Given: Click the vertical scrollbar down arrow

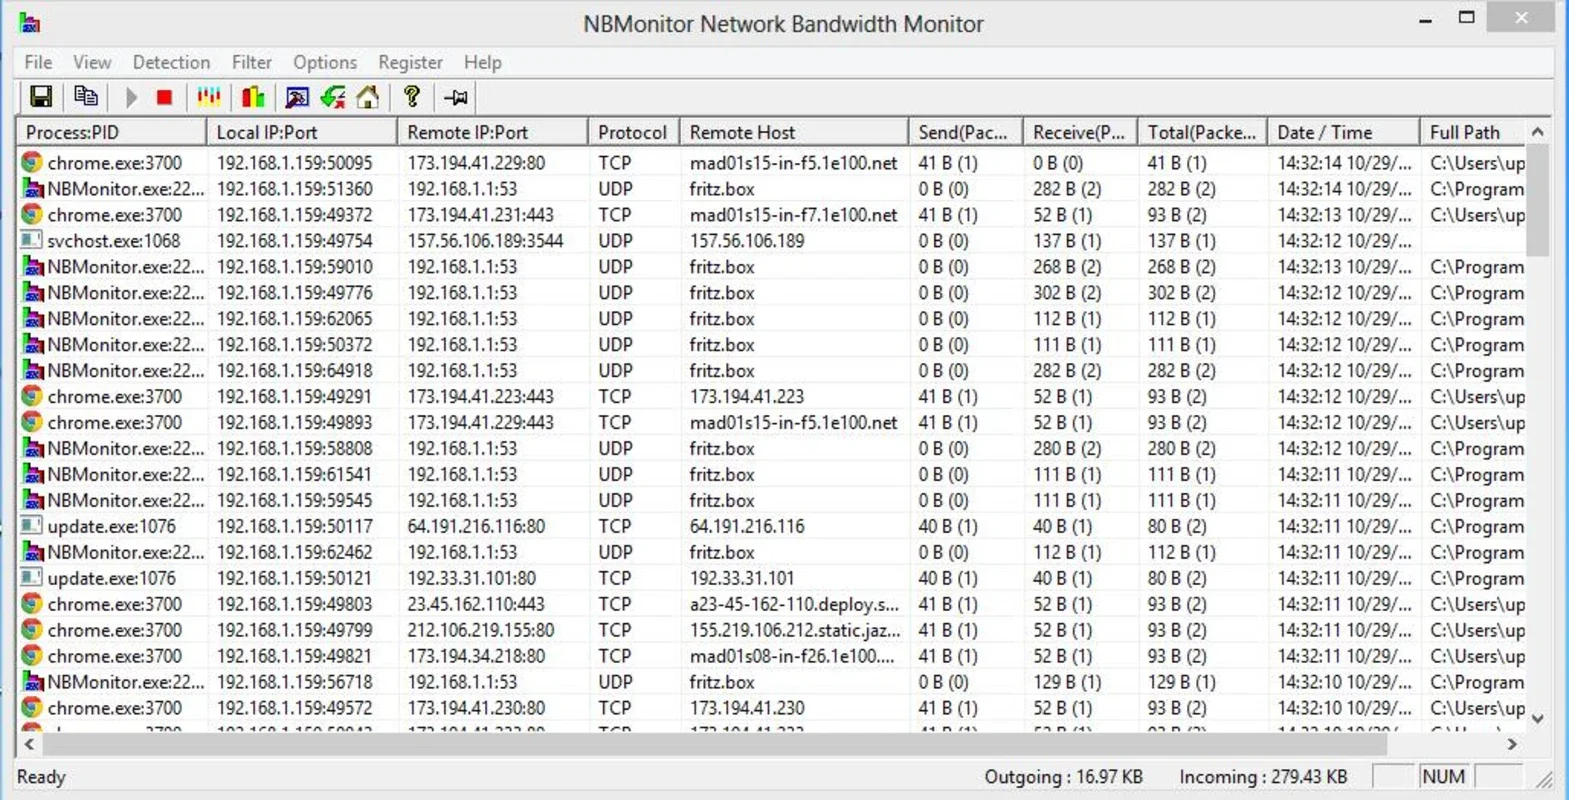Looking at the screenshot, I should point(1538,718).
